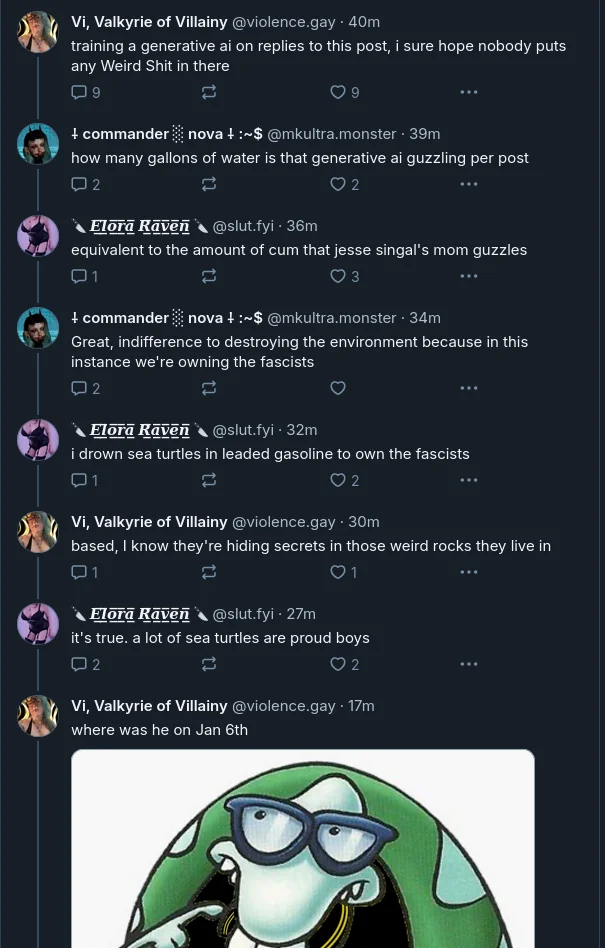The height and width of the screenshot is (948, 605).
Task: Like the post with 9 likes
Action: coord(345,92)
